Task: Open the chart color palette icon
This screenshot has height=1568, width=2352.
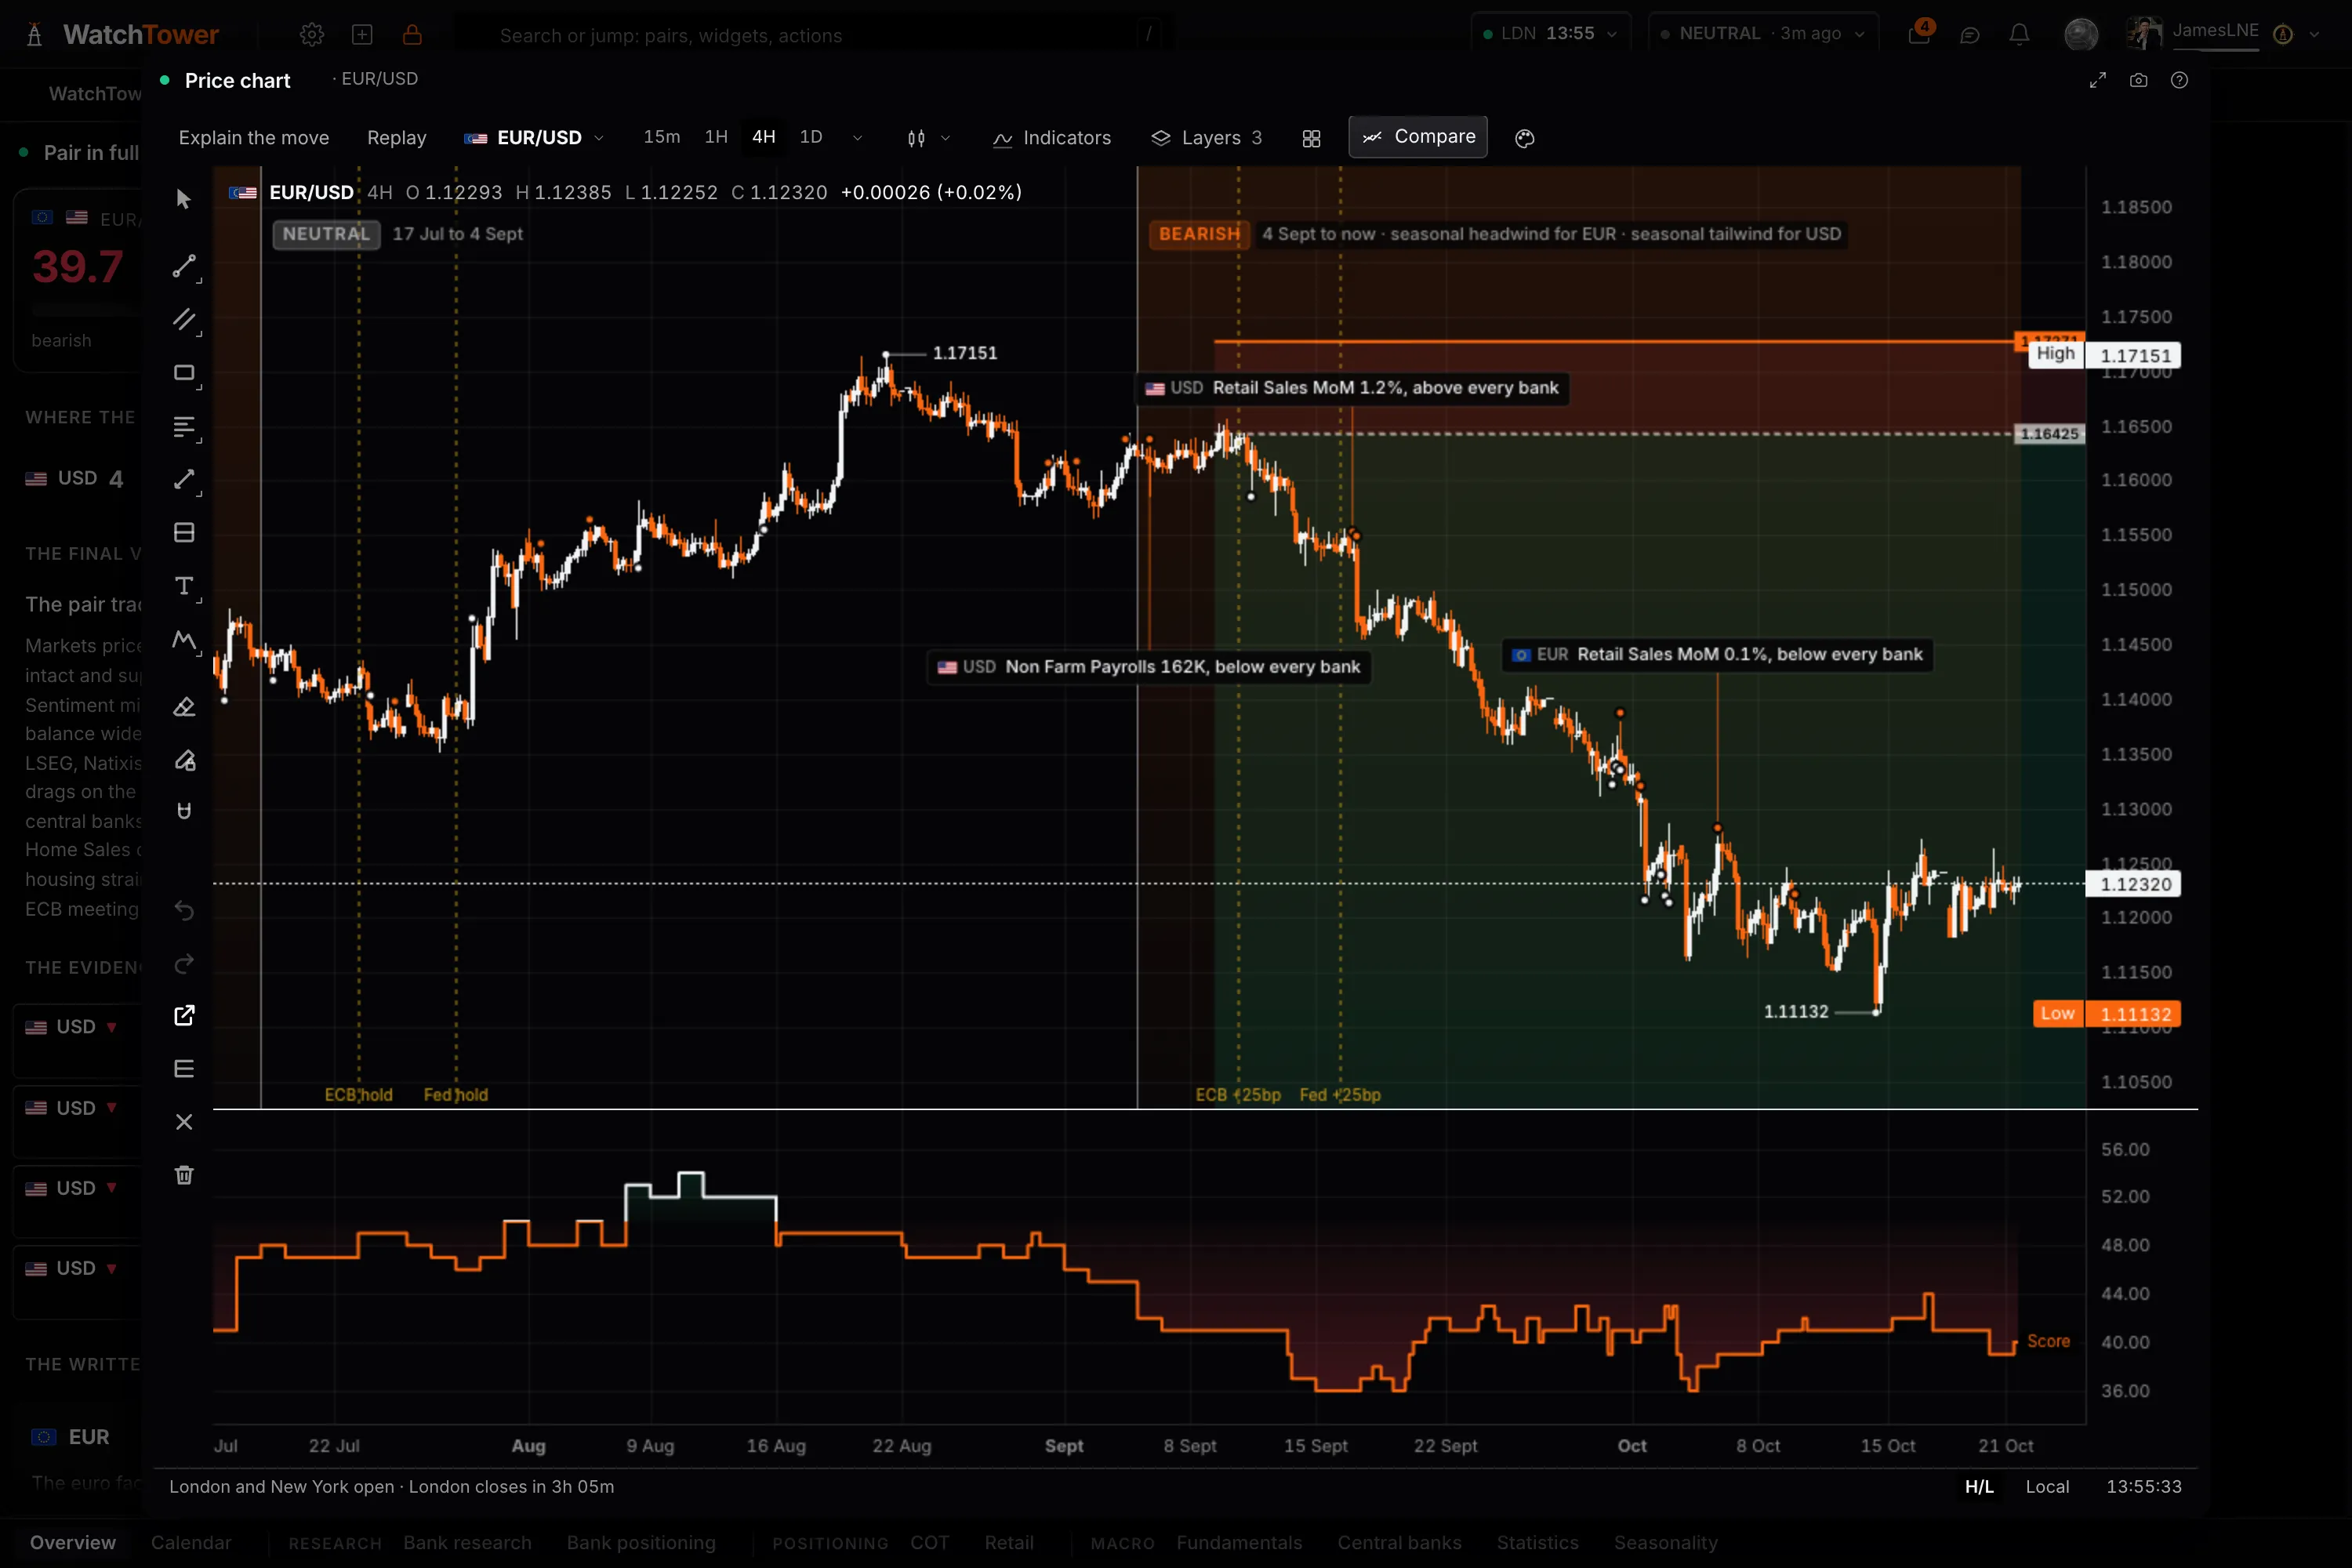Action: pos(1525,138)
